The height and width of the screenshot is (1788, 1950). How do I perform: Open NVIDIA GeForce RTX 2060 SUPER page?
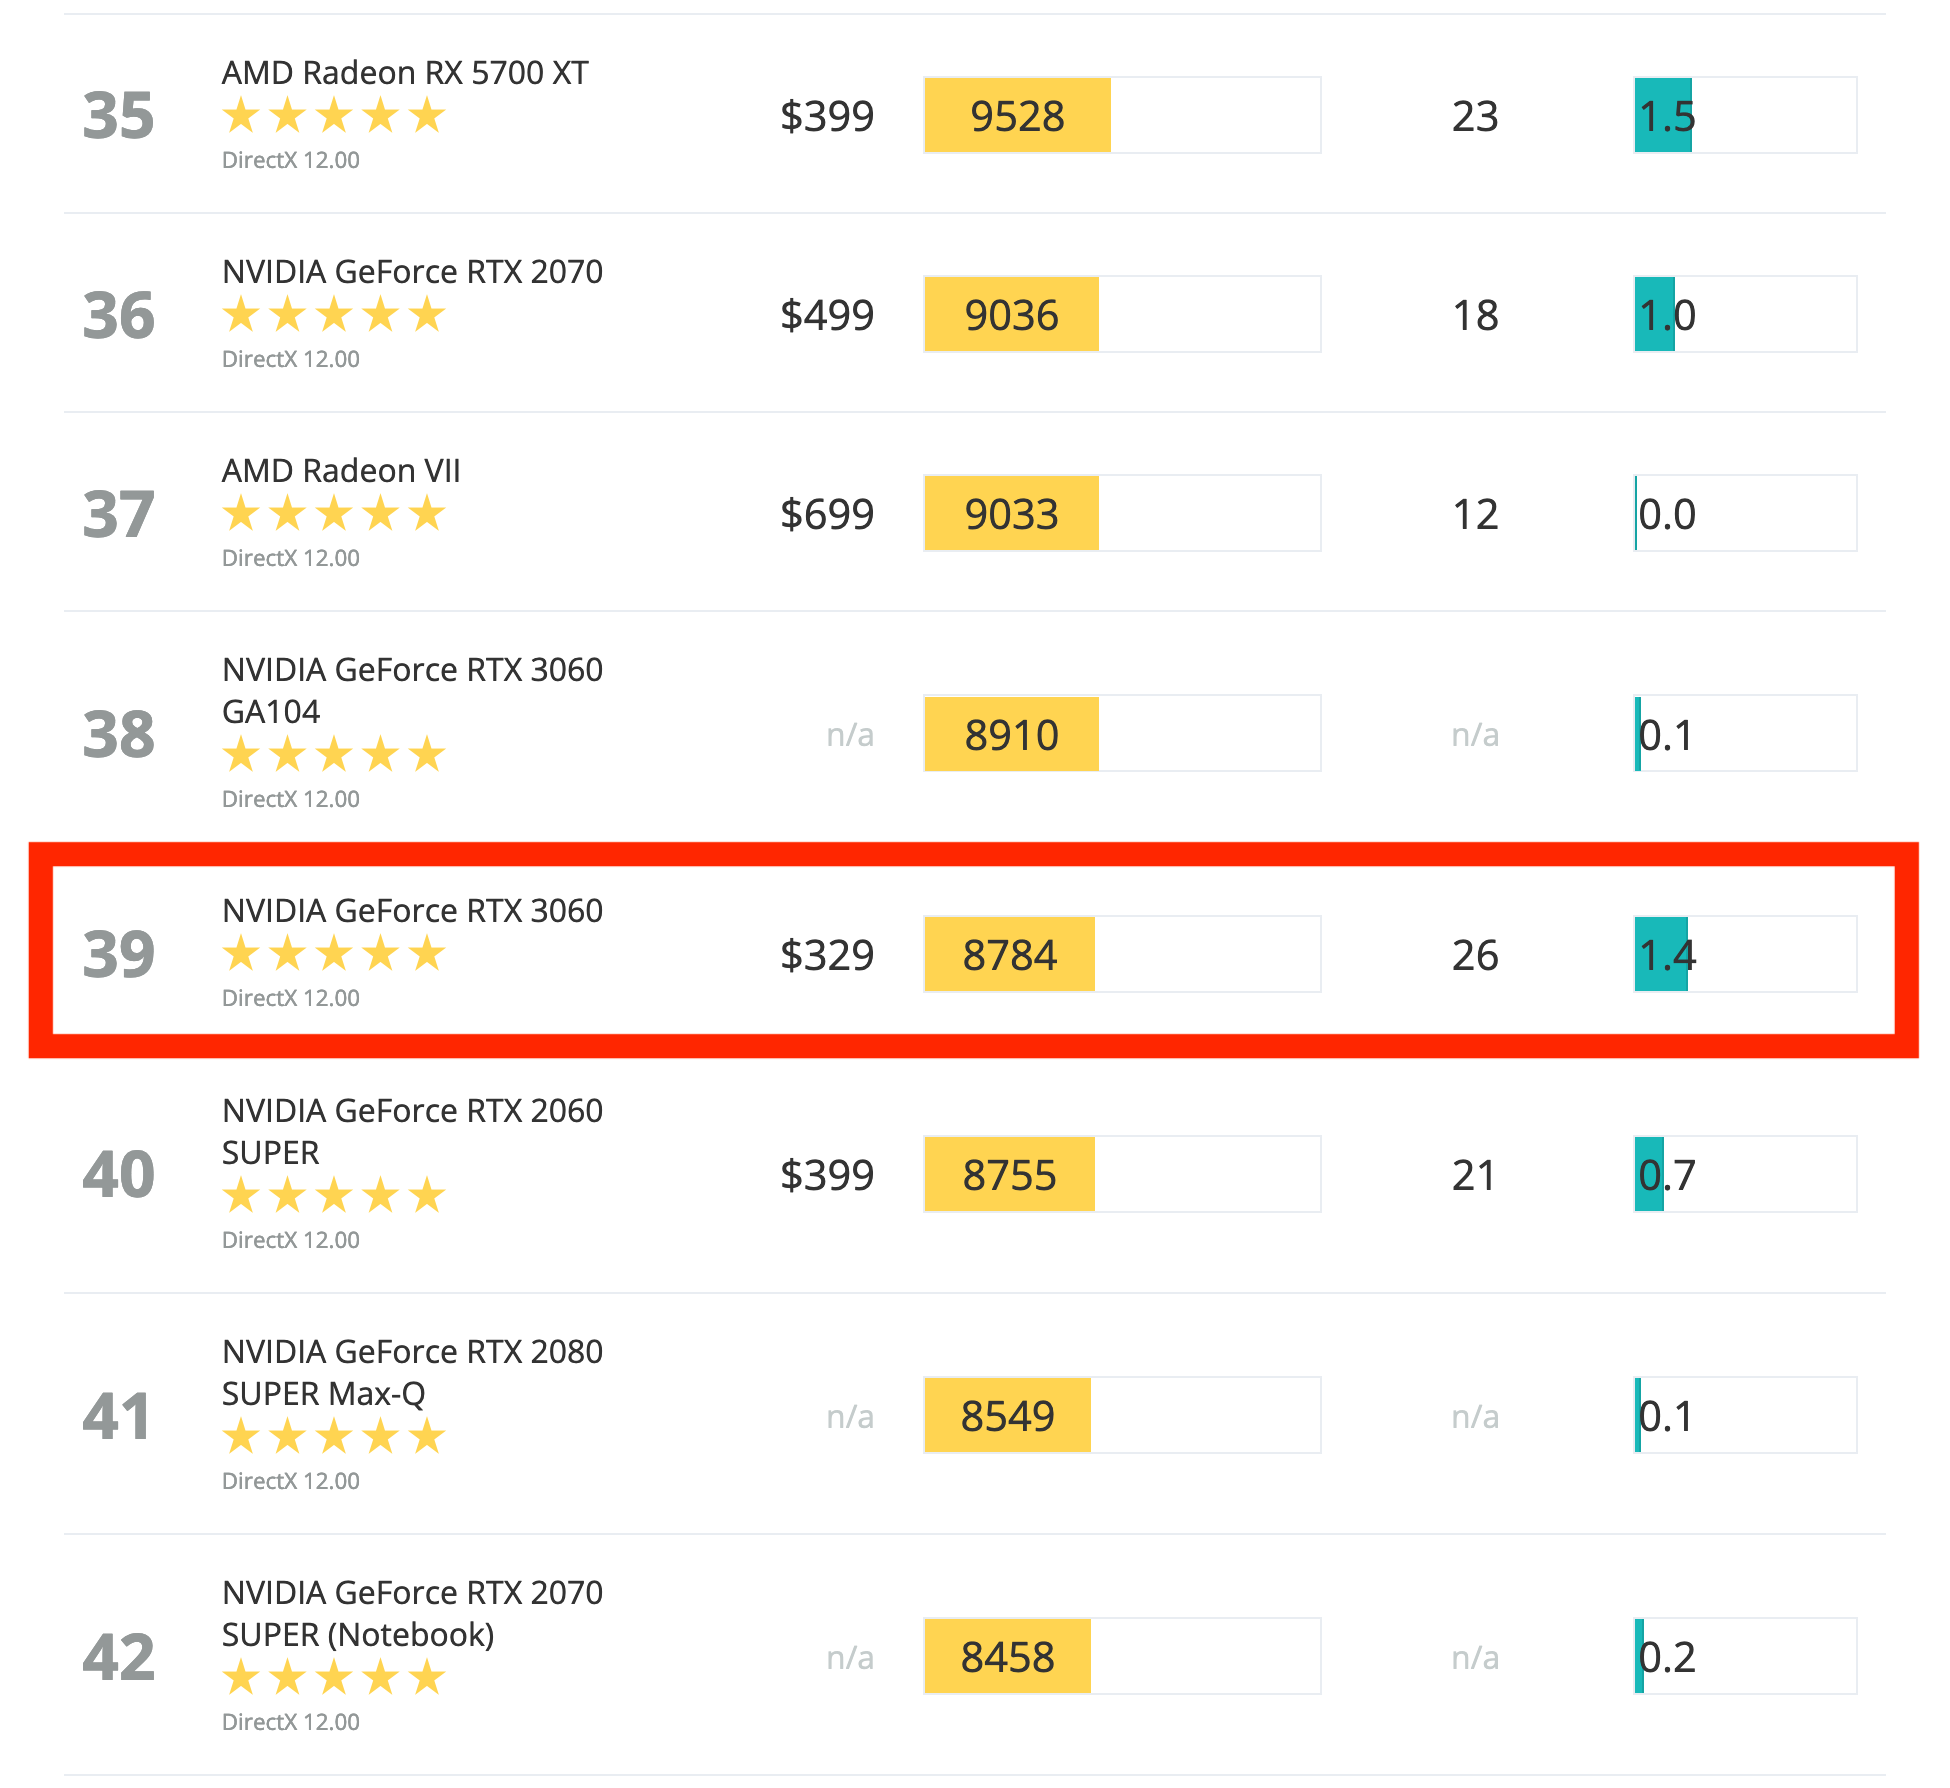[412, 1131]
